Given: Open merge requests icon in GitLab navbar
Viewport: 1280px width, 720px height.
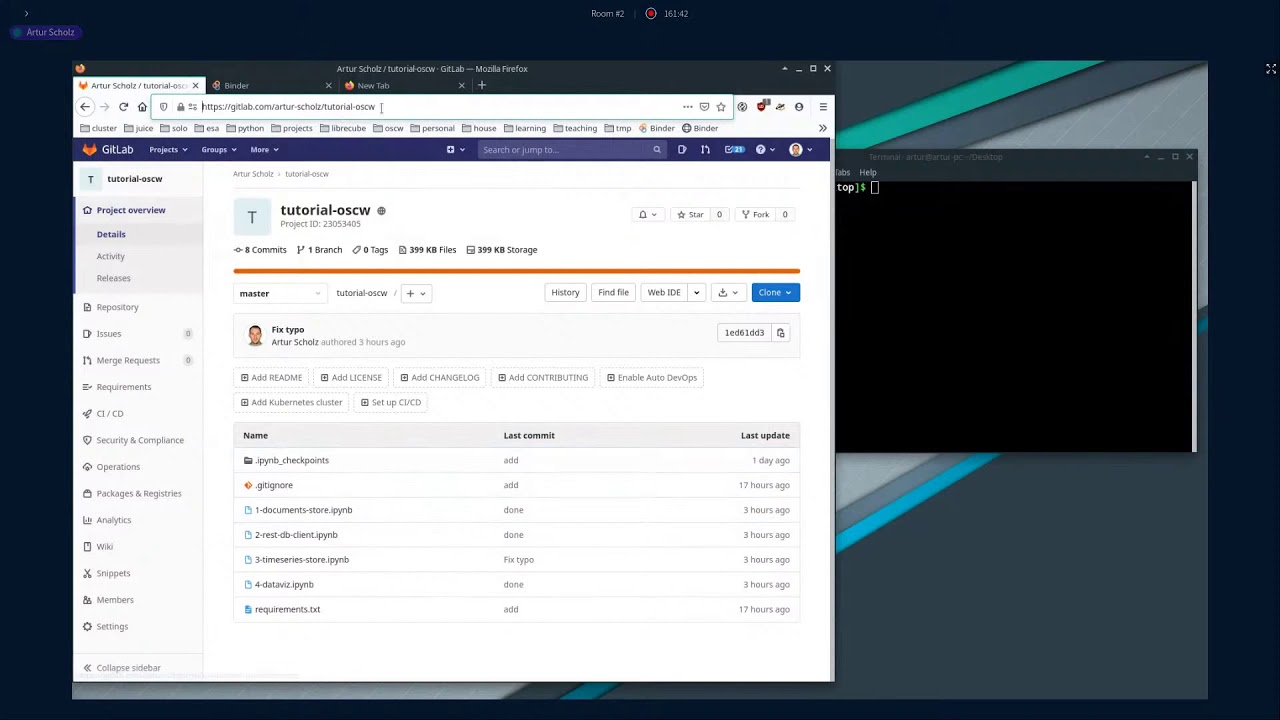Looking at the screenshot, I should click(705, 150).
